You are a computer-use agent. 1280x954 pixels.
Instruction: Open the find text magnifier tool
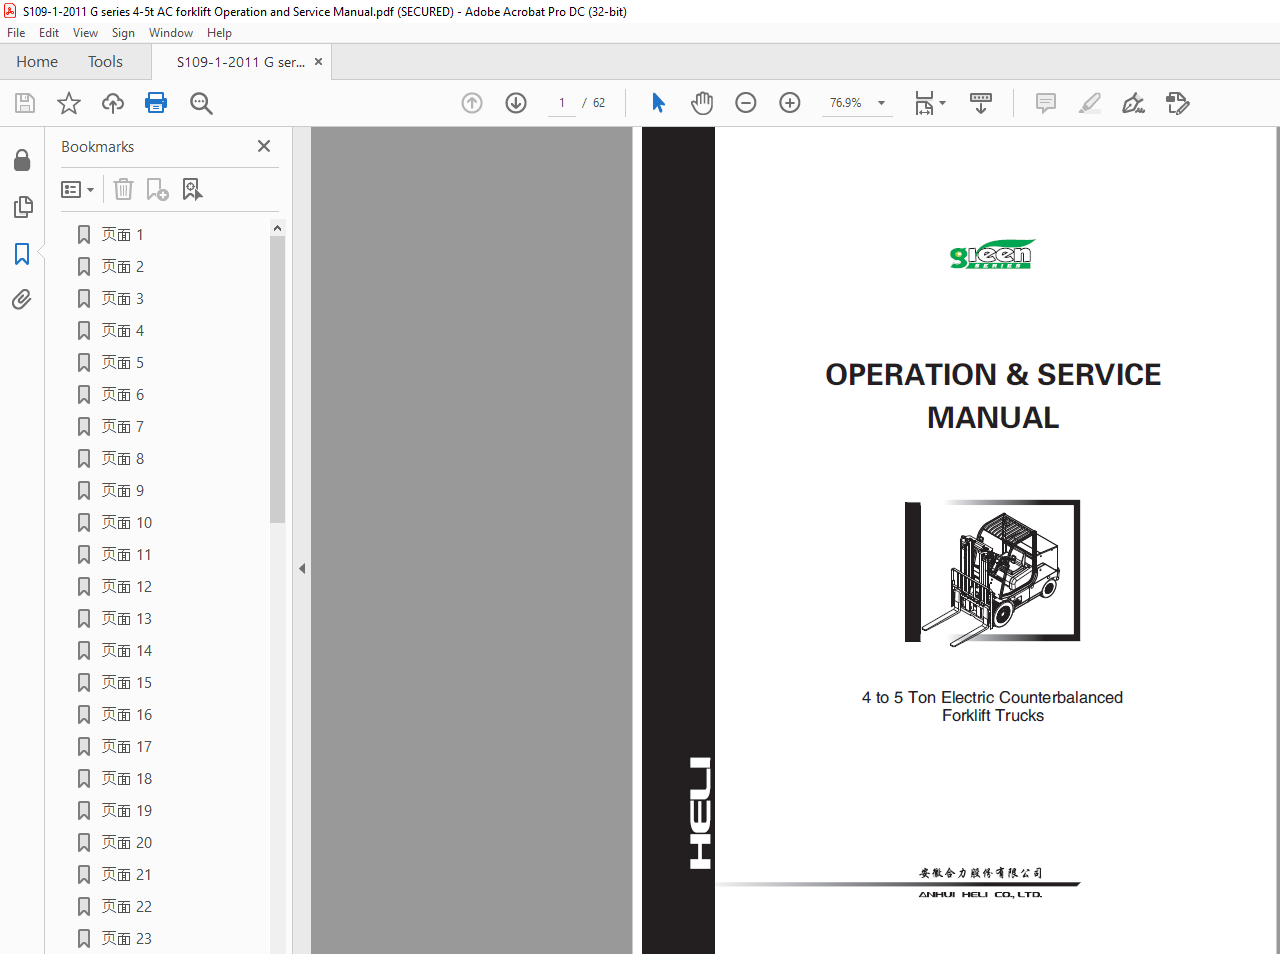point(201,103)
